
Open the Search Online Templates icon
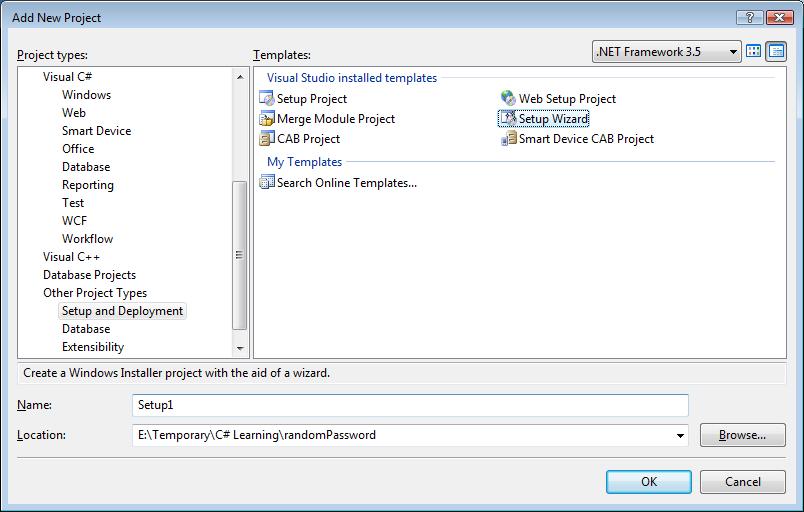pyautogui.click(x=266, y=182)
